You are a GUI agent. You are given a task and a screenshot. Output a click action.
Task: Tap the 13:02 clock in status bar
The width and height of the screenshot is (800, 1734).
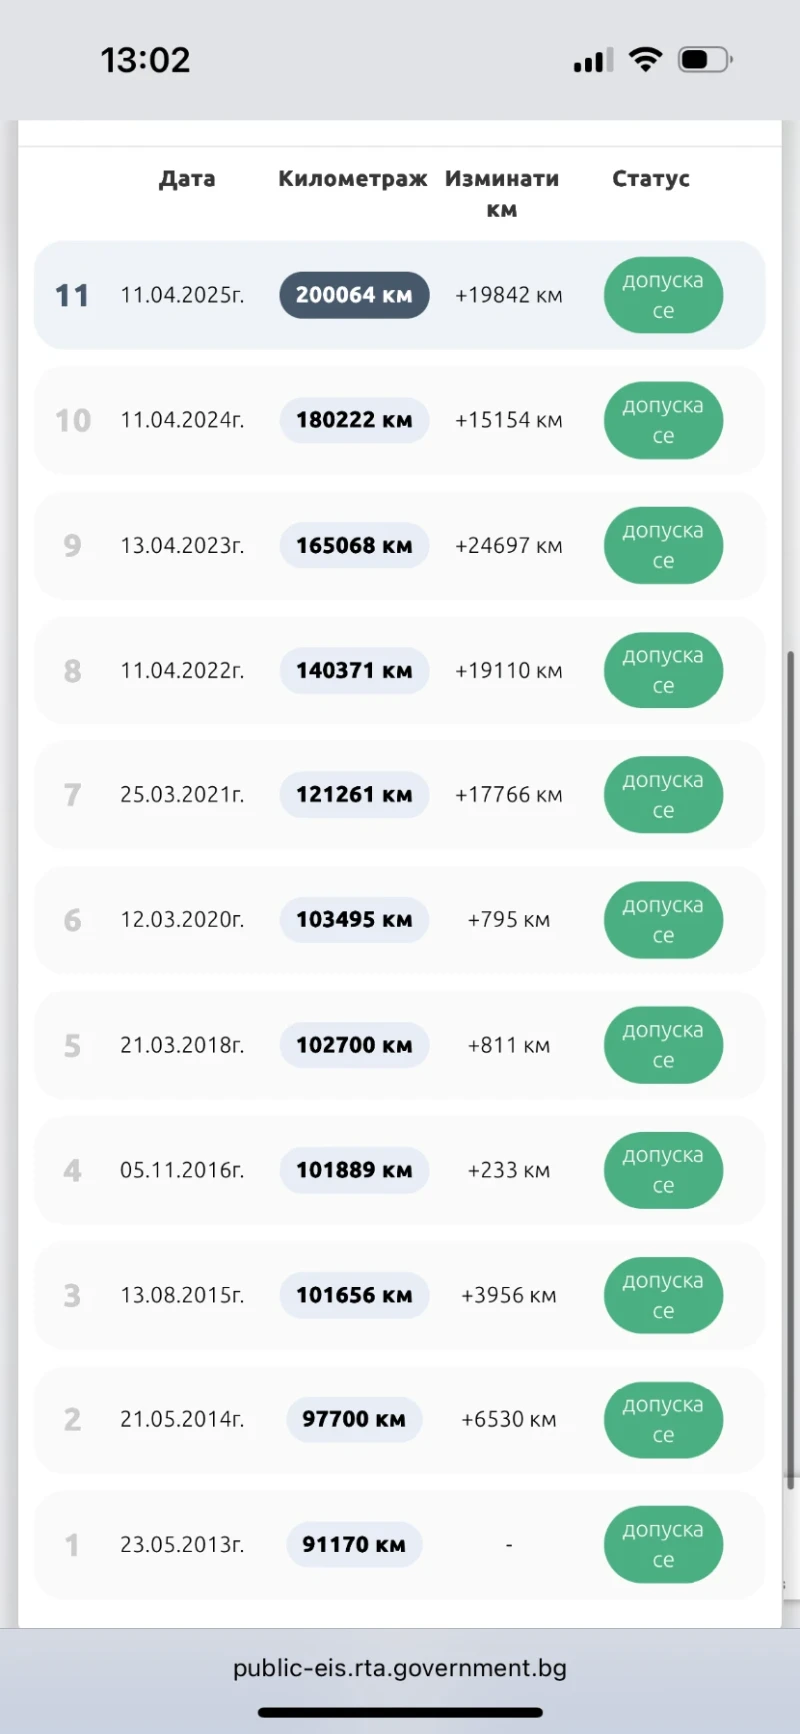[x=145, y=60]
